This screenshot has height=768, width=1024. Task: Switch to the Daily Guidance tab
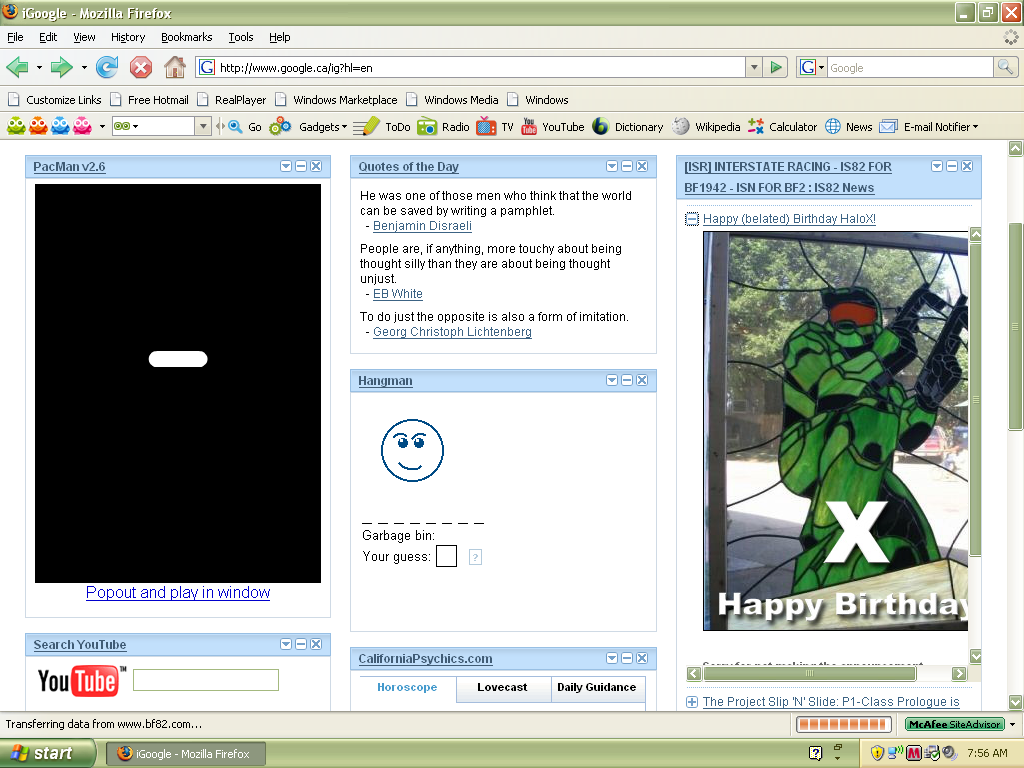[x=597, y=688]
